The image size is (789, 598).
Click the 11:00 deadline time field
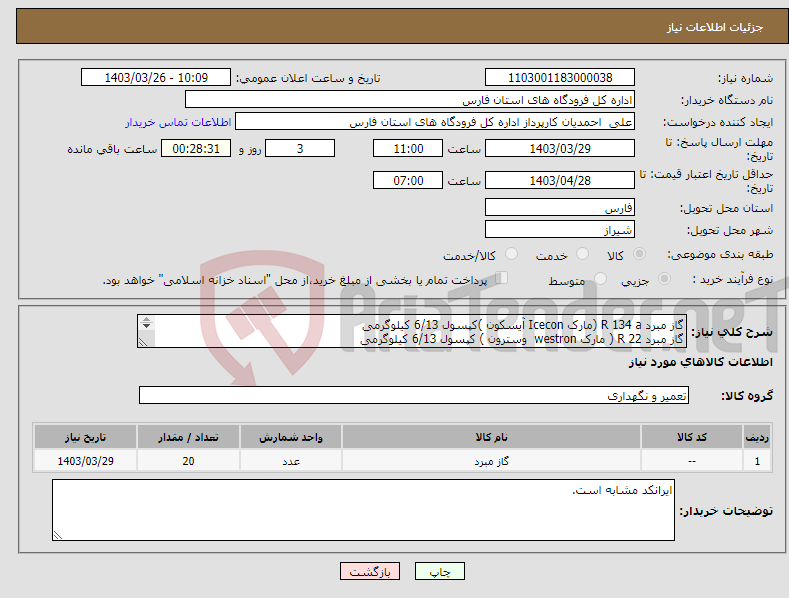click(408, 148)
